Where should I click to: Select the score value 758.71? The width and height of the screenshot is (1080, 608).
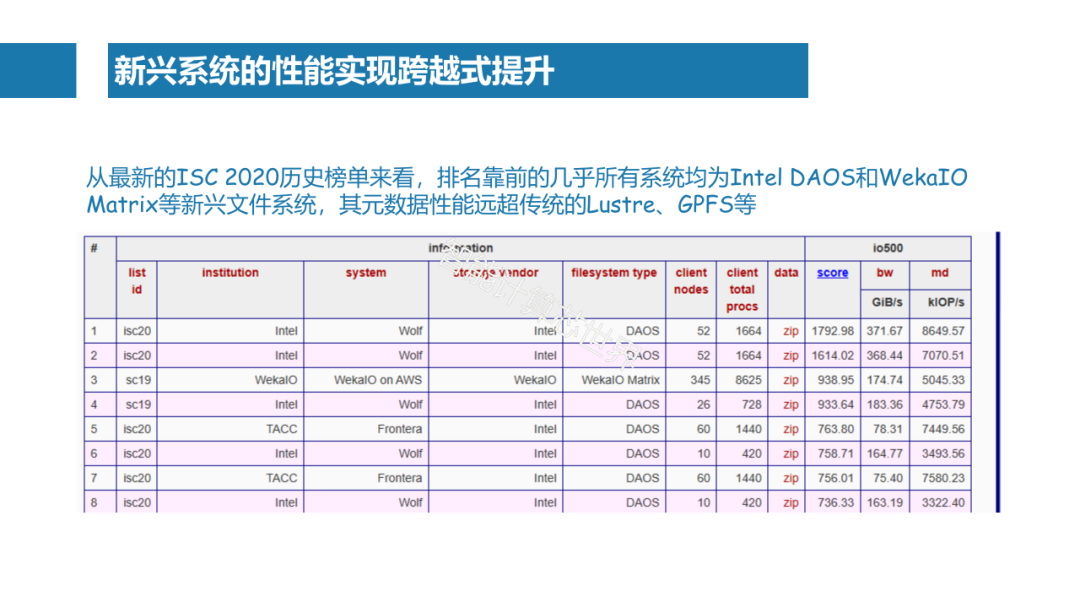835,454
